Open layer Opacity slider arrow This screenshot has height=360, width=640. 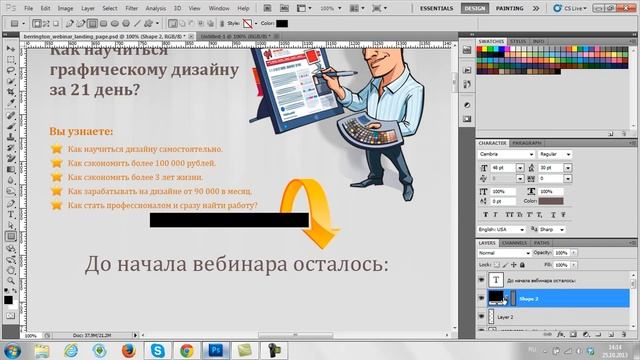tap(573, 253)
